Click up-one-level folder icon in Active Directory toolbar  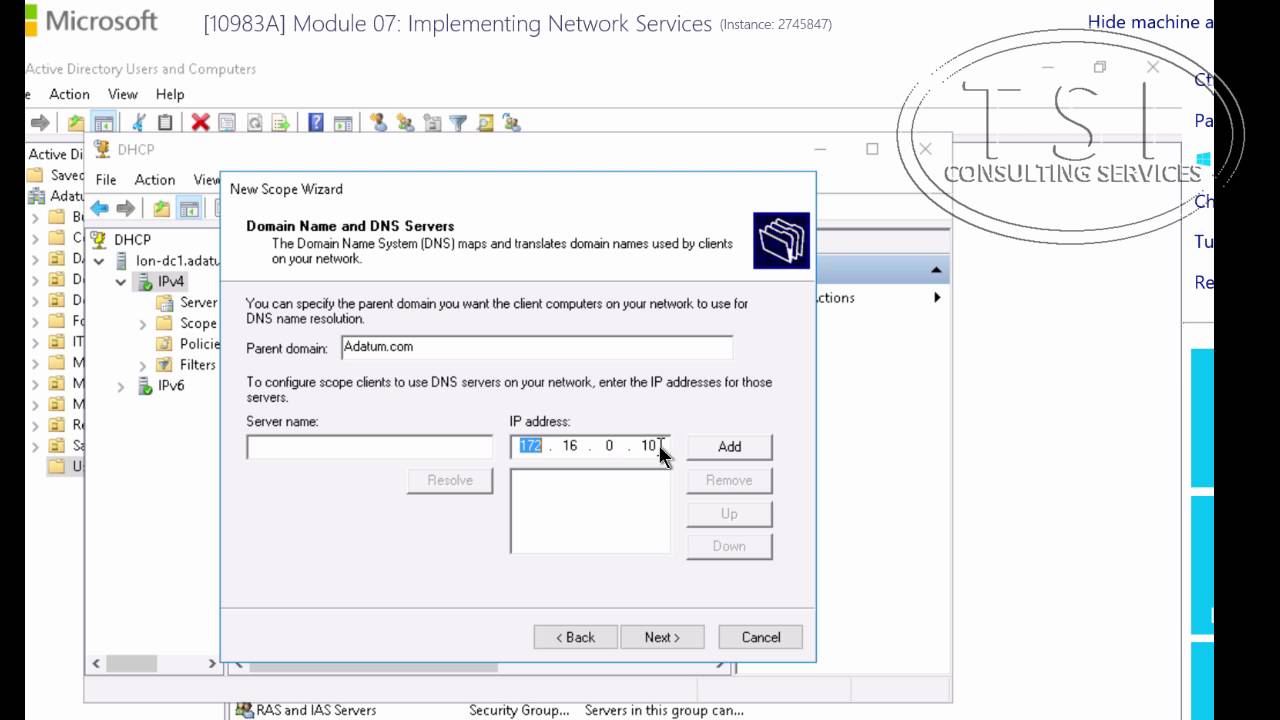tap(76, 123)
